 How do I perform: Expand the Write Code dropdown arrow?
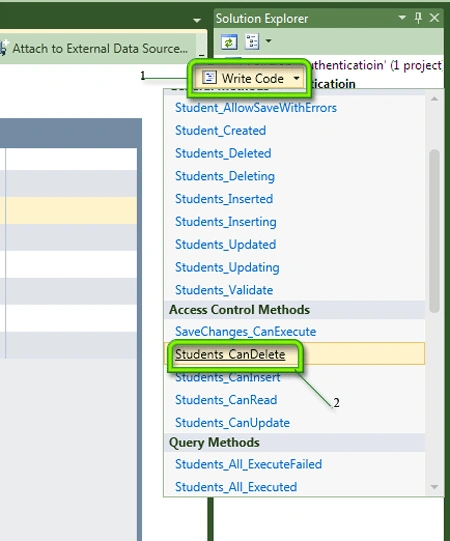(x=297, y=78)
